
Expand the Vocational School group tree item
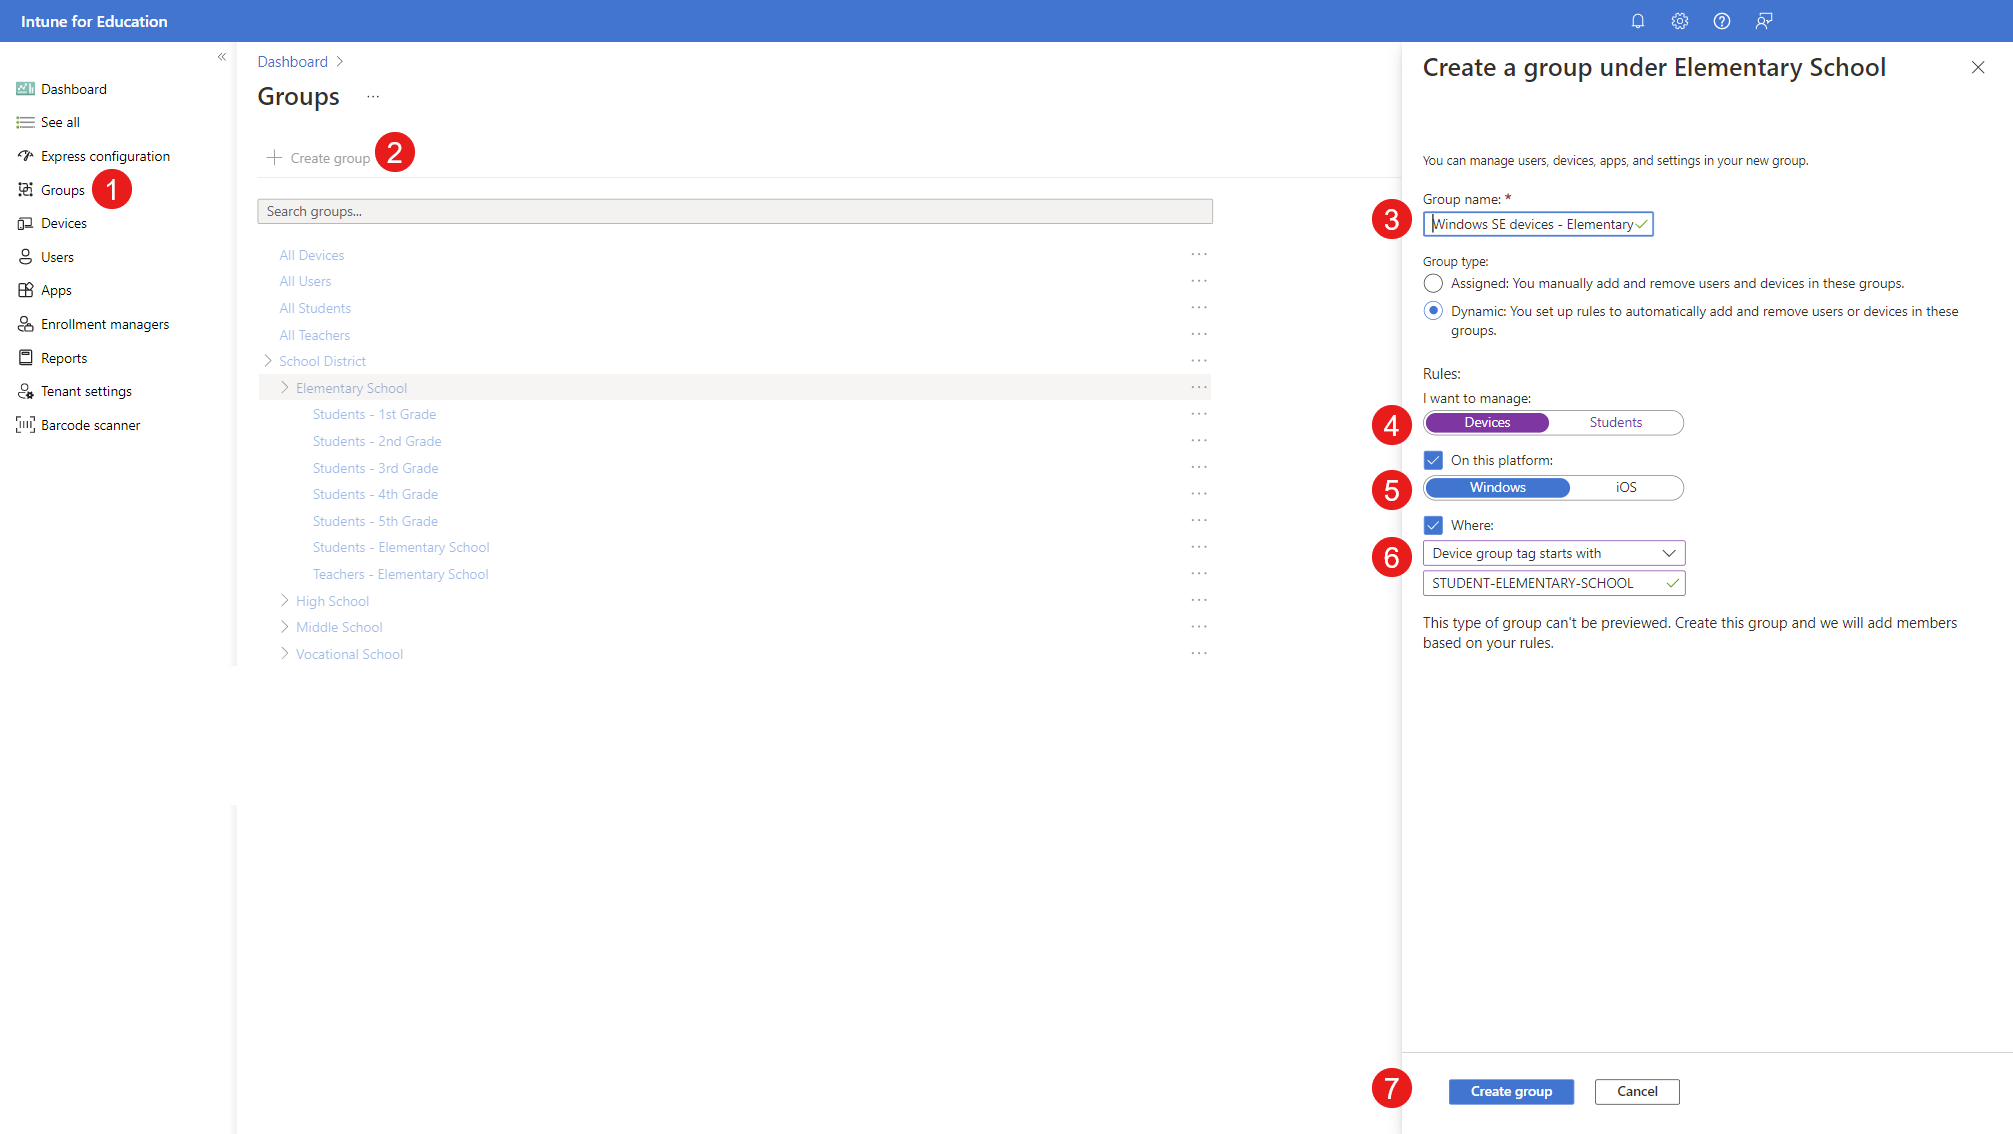click(285, 653)
